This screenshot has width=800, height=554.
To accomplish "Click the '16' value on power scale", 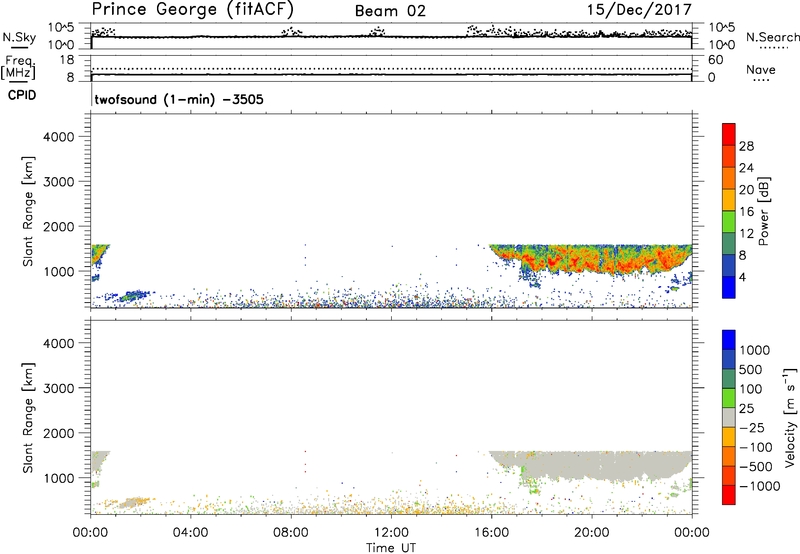I will point(746,212).
